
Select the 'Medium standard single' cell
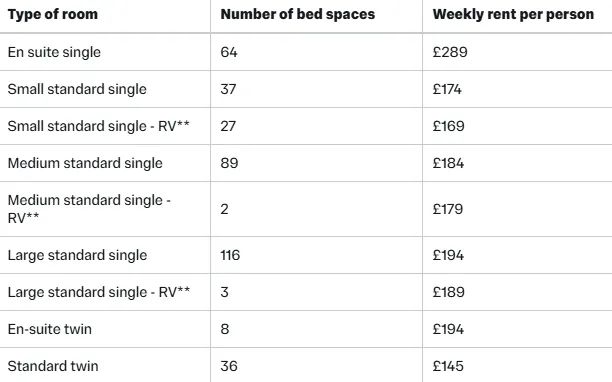85,163
